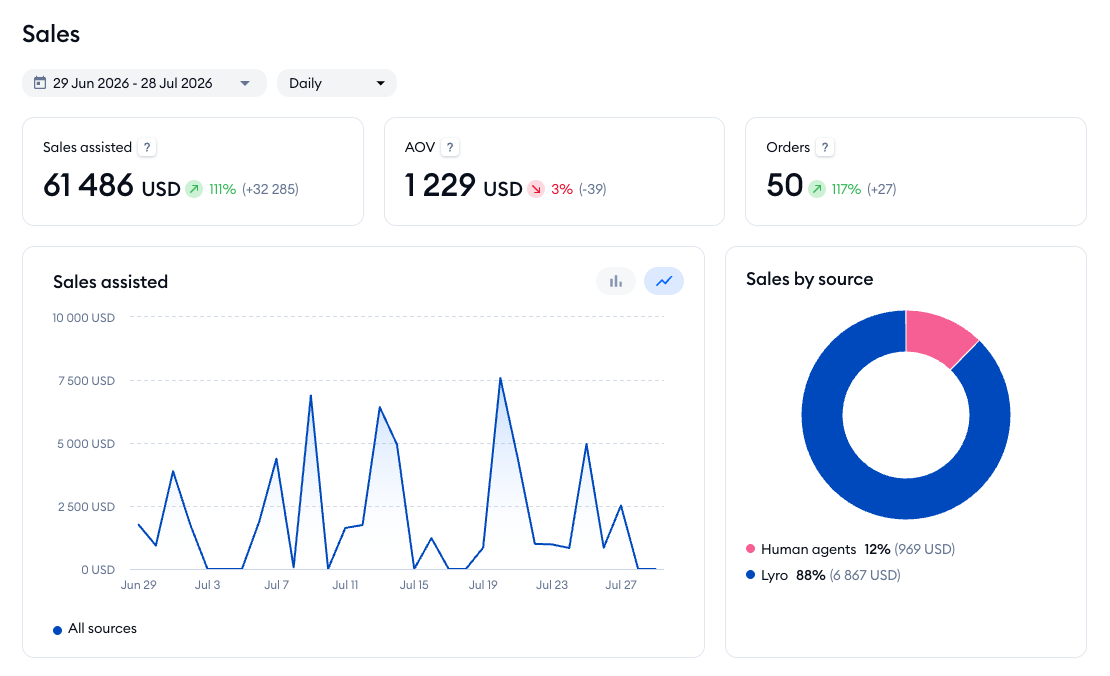Screen dimensions: 1110x676
Task: Toggle the All sources legend item
Action: [x=95, y=629]
